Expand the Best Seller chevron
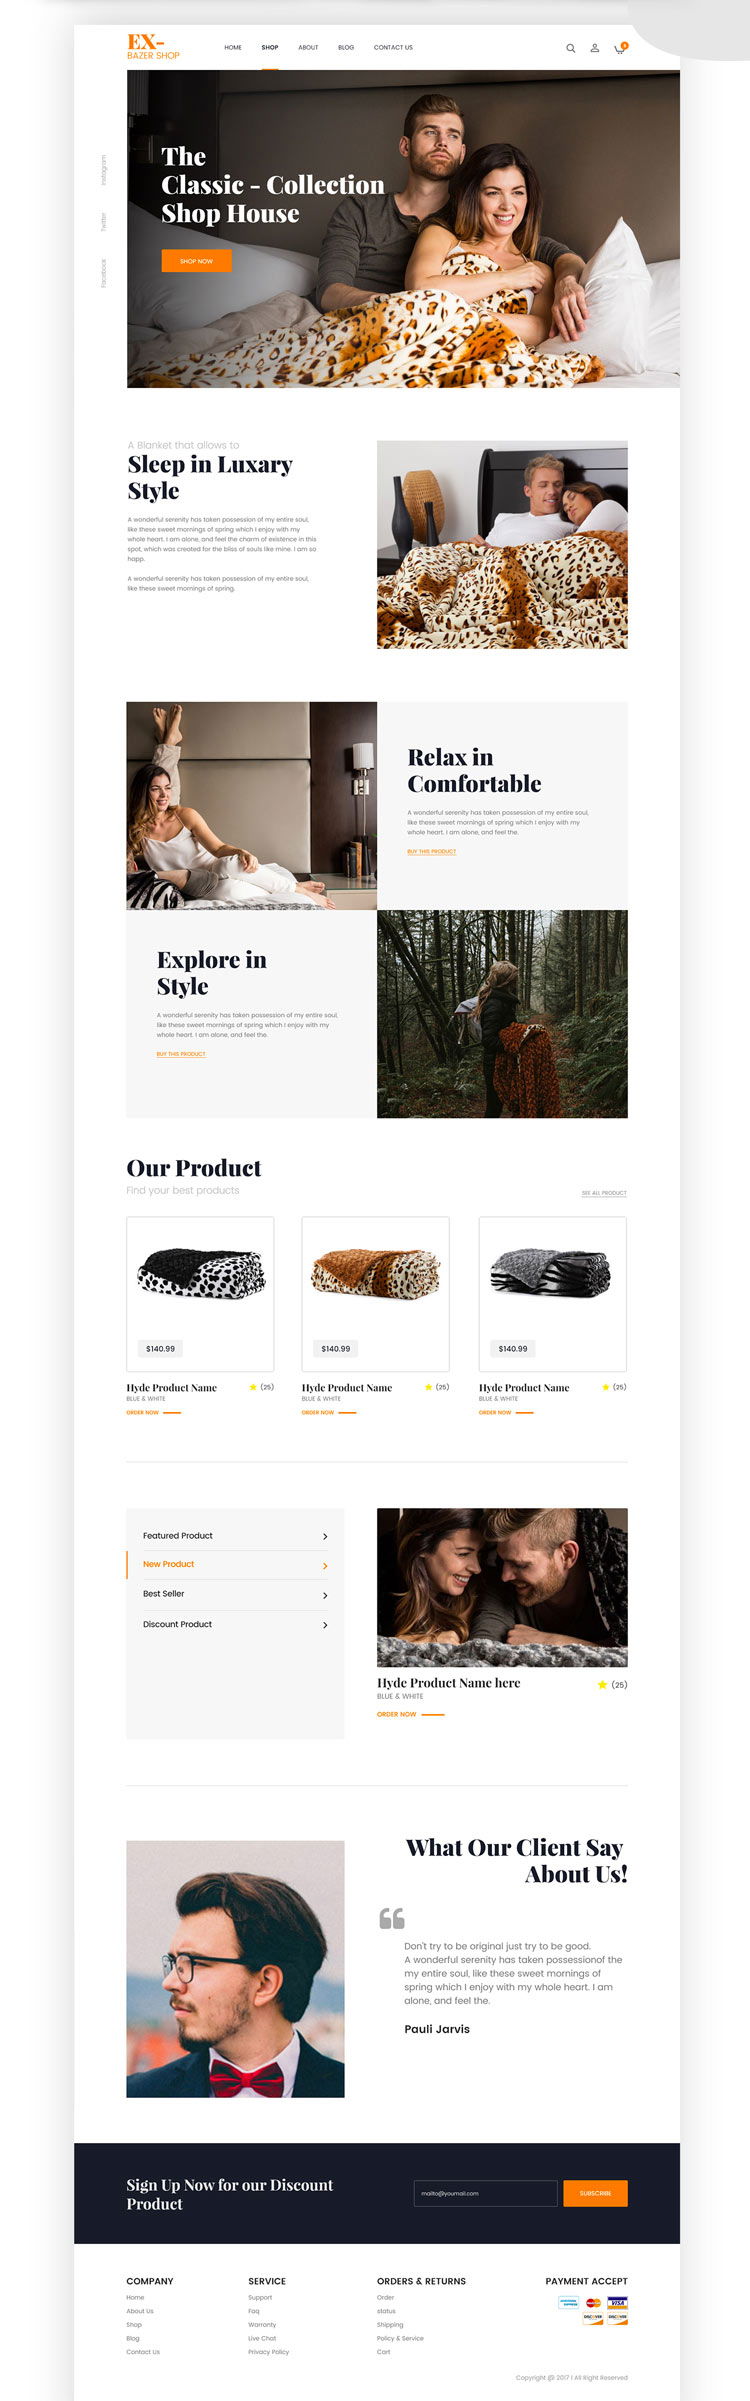This screenshot has width=750, height=2401. click(x=325, y=1595)
